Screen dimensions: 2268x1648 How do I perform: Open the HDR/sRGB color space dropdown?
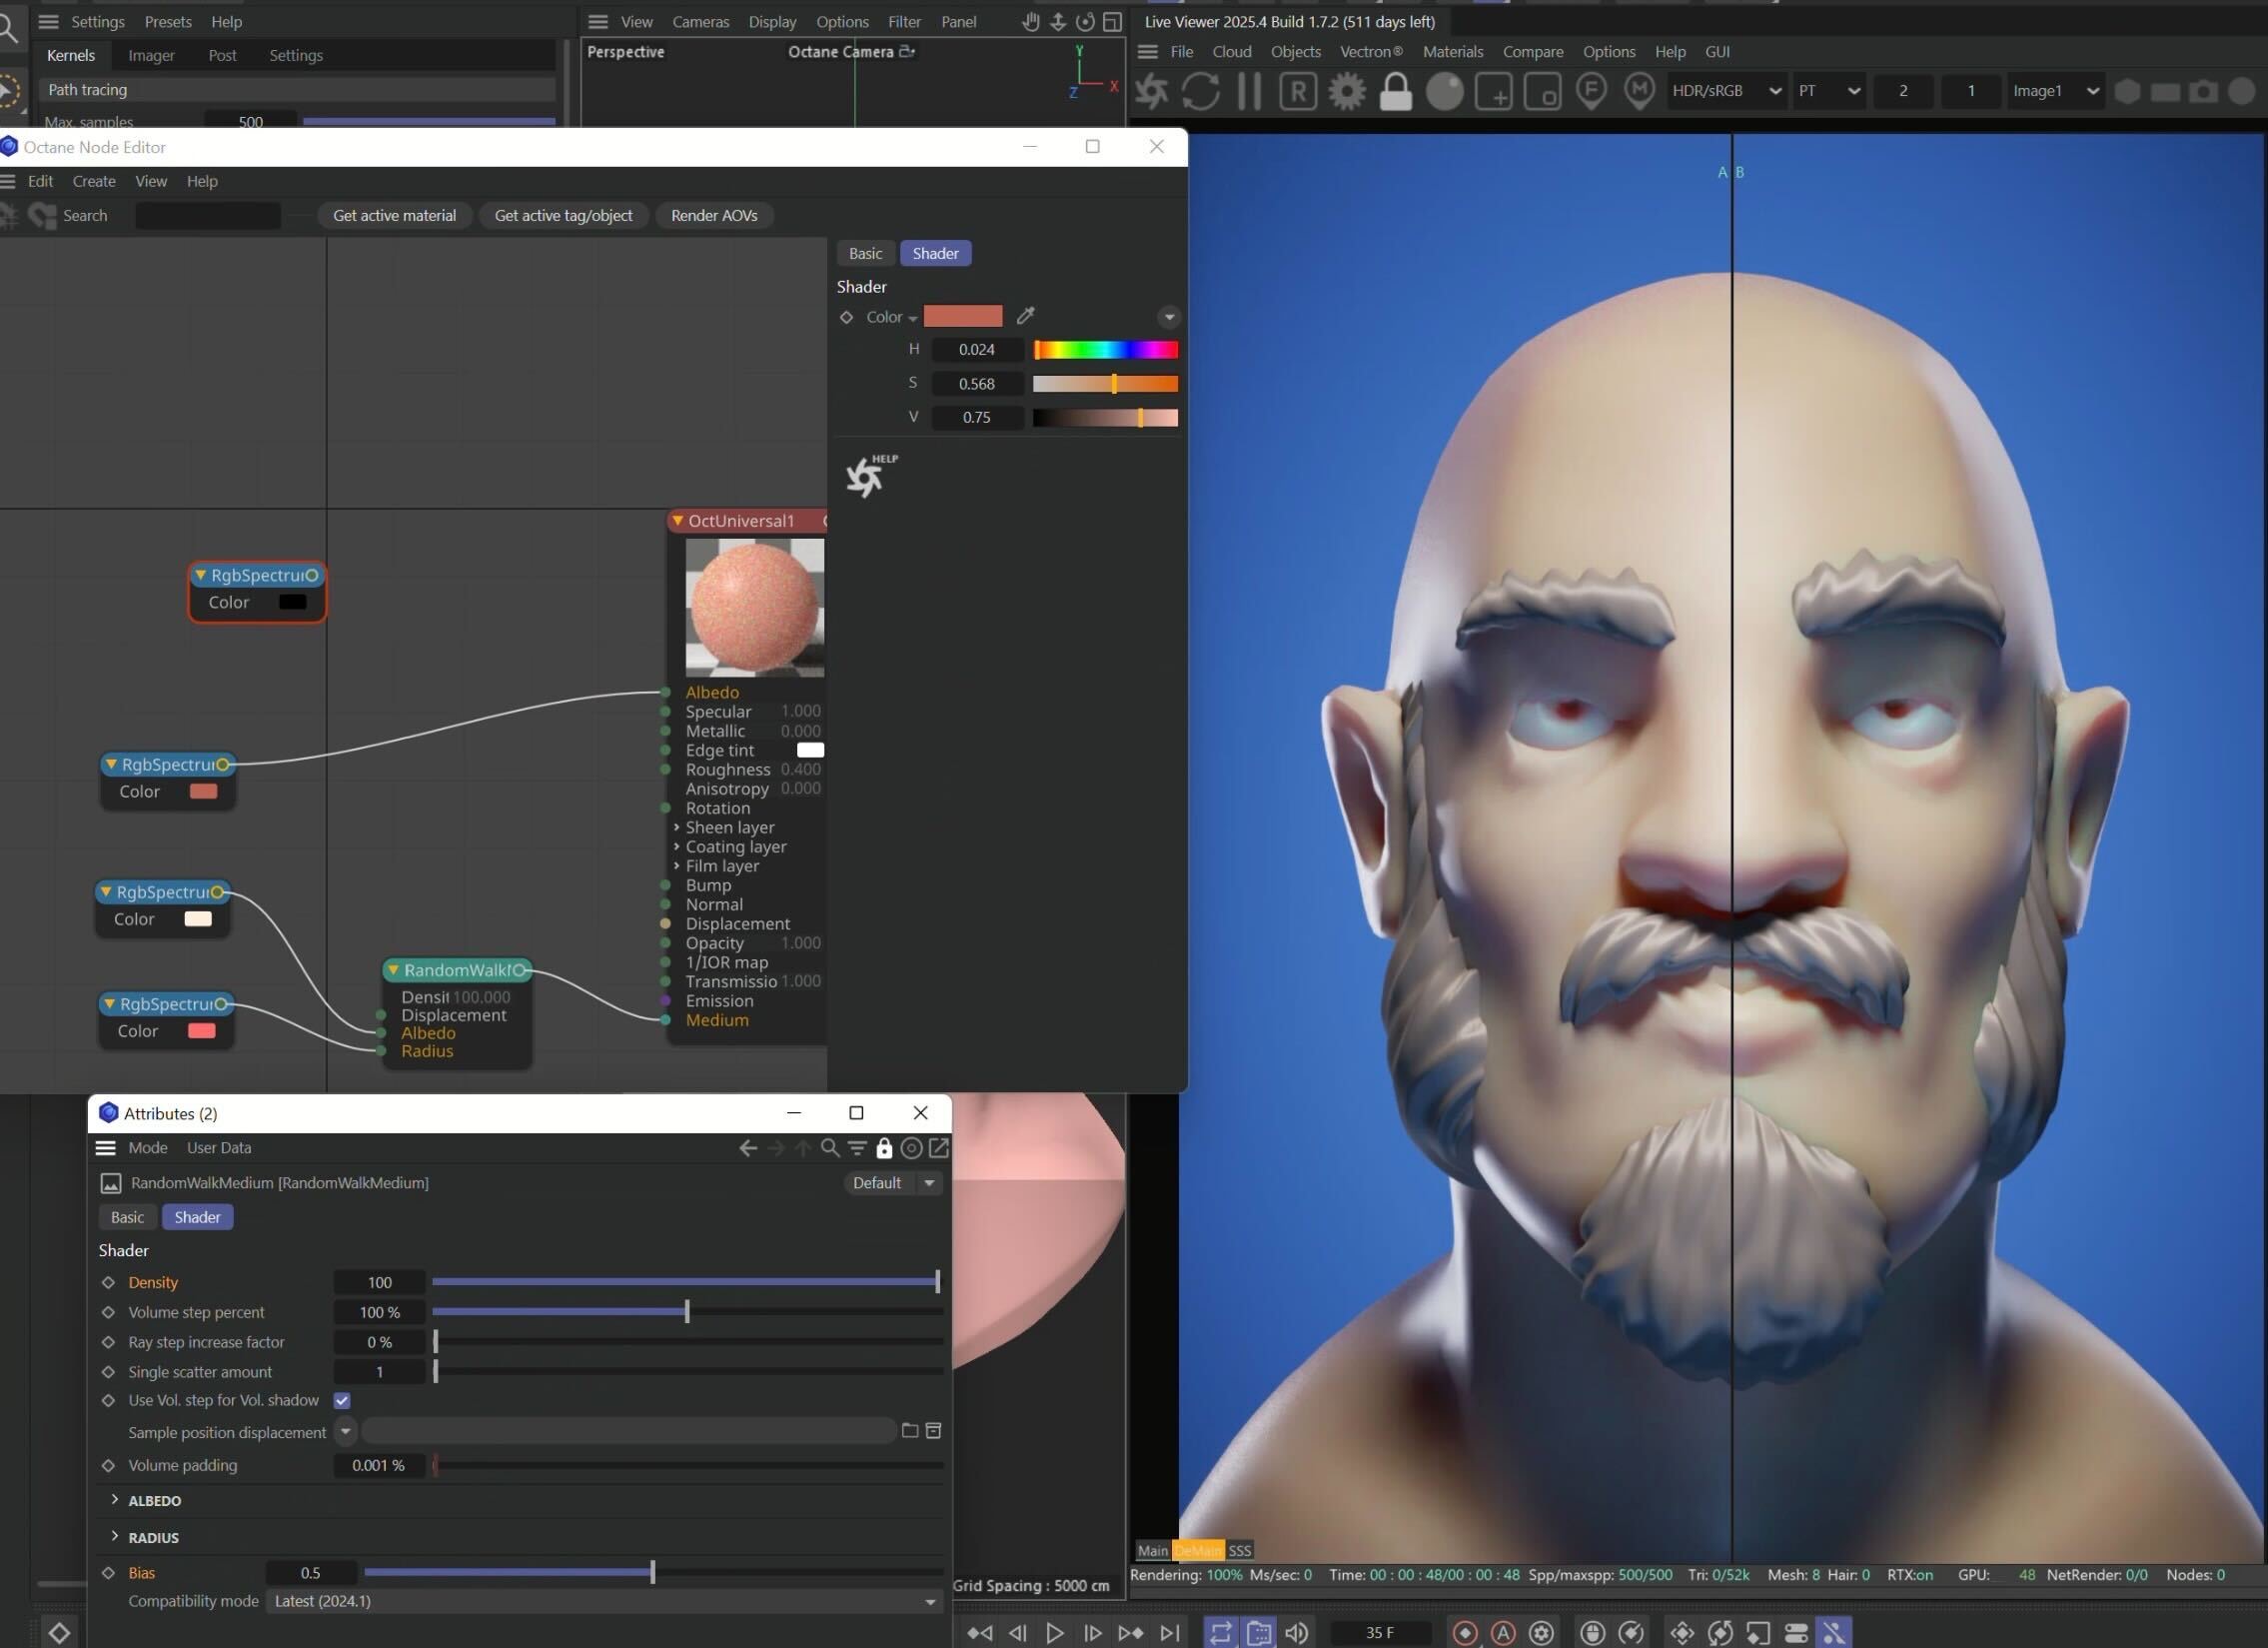tap(1726, 91)
